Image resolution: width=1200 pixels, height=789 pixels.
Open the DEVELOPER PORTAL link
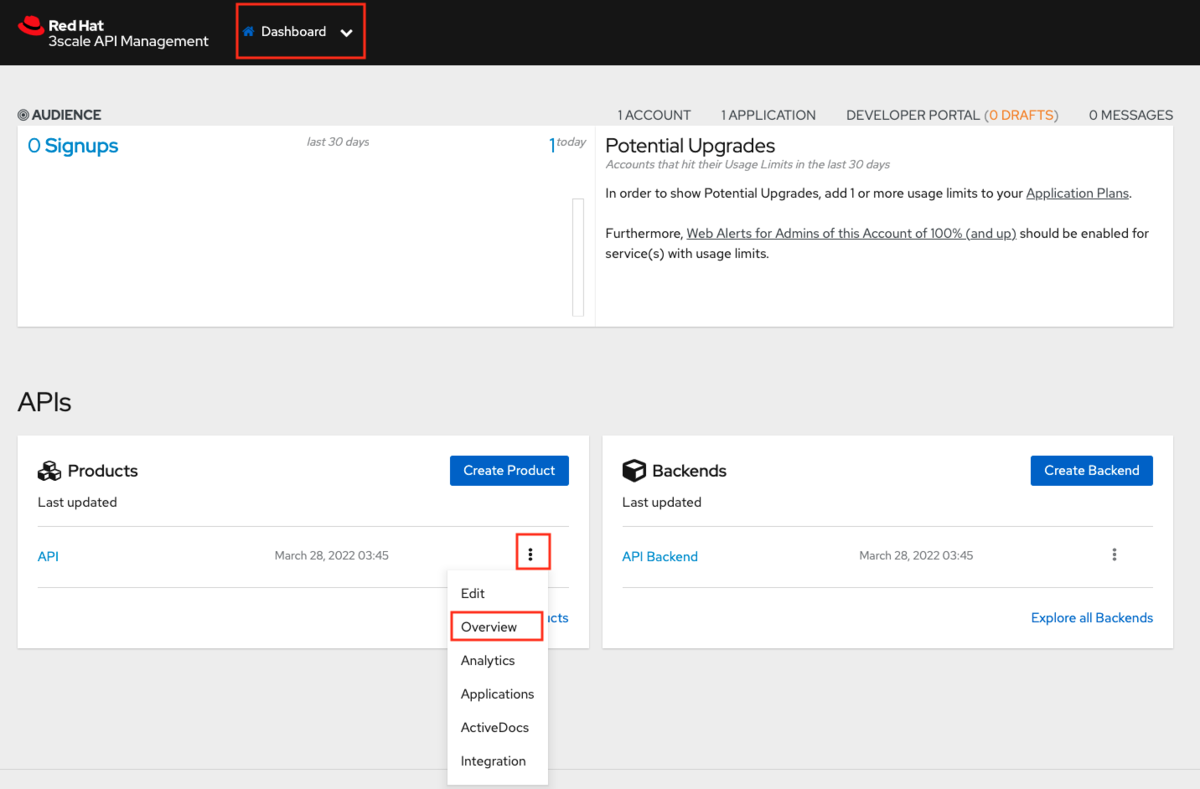(913, 115)
